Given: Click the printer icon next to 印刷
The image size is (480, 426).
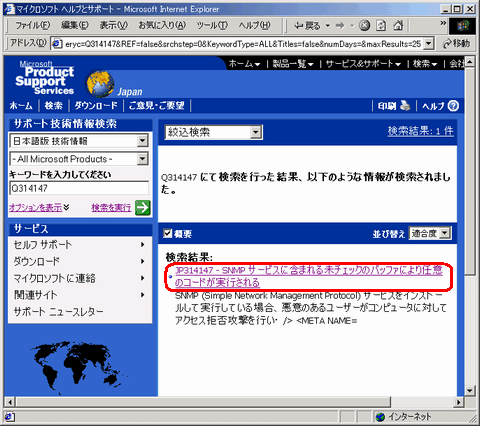Looking at the screenshot, I should point(405,106).
